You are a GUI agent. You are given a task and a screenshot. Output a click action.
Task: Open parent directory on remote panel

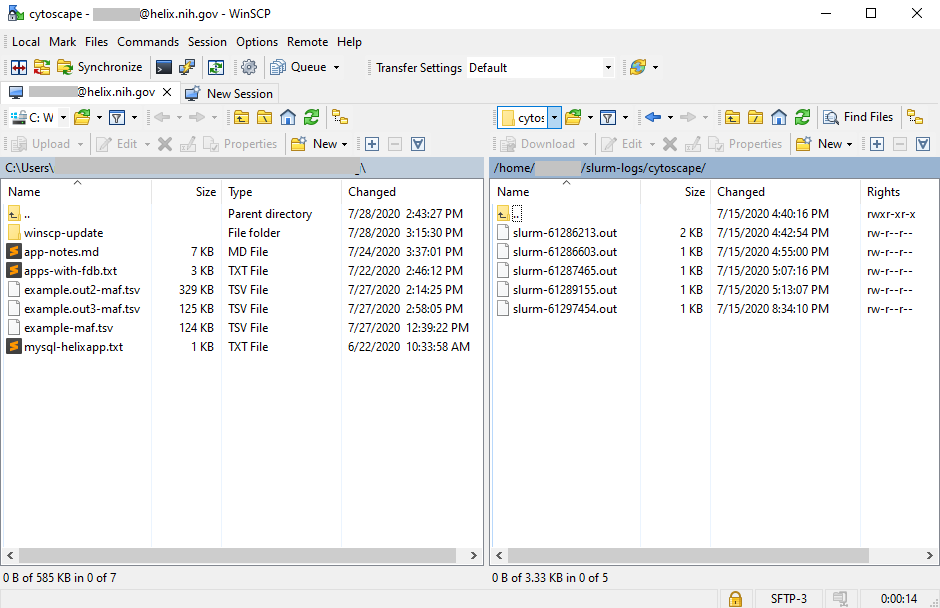732,117
